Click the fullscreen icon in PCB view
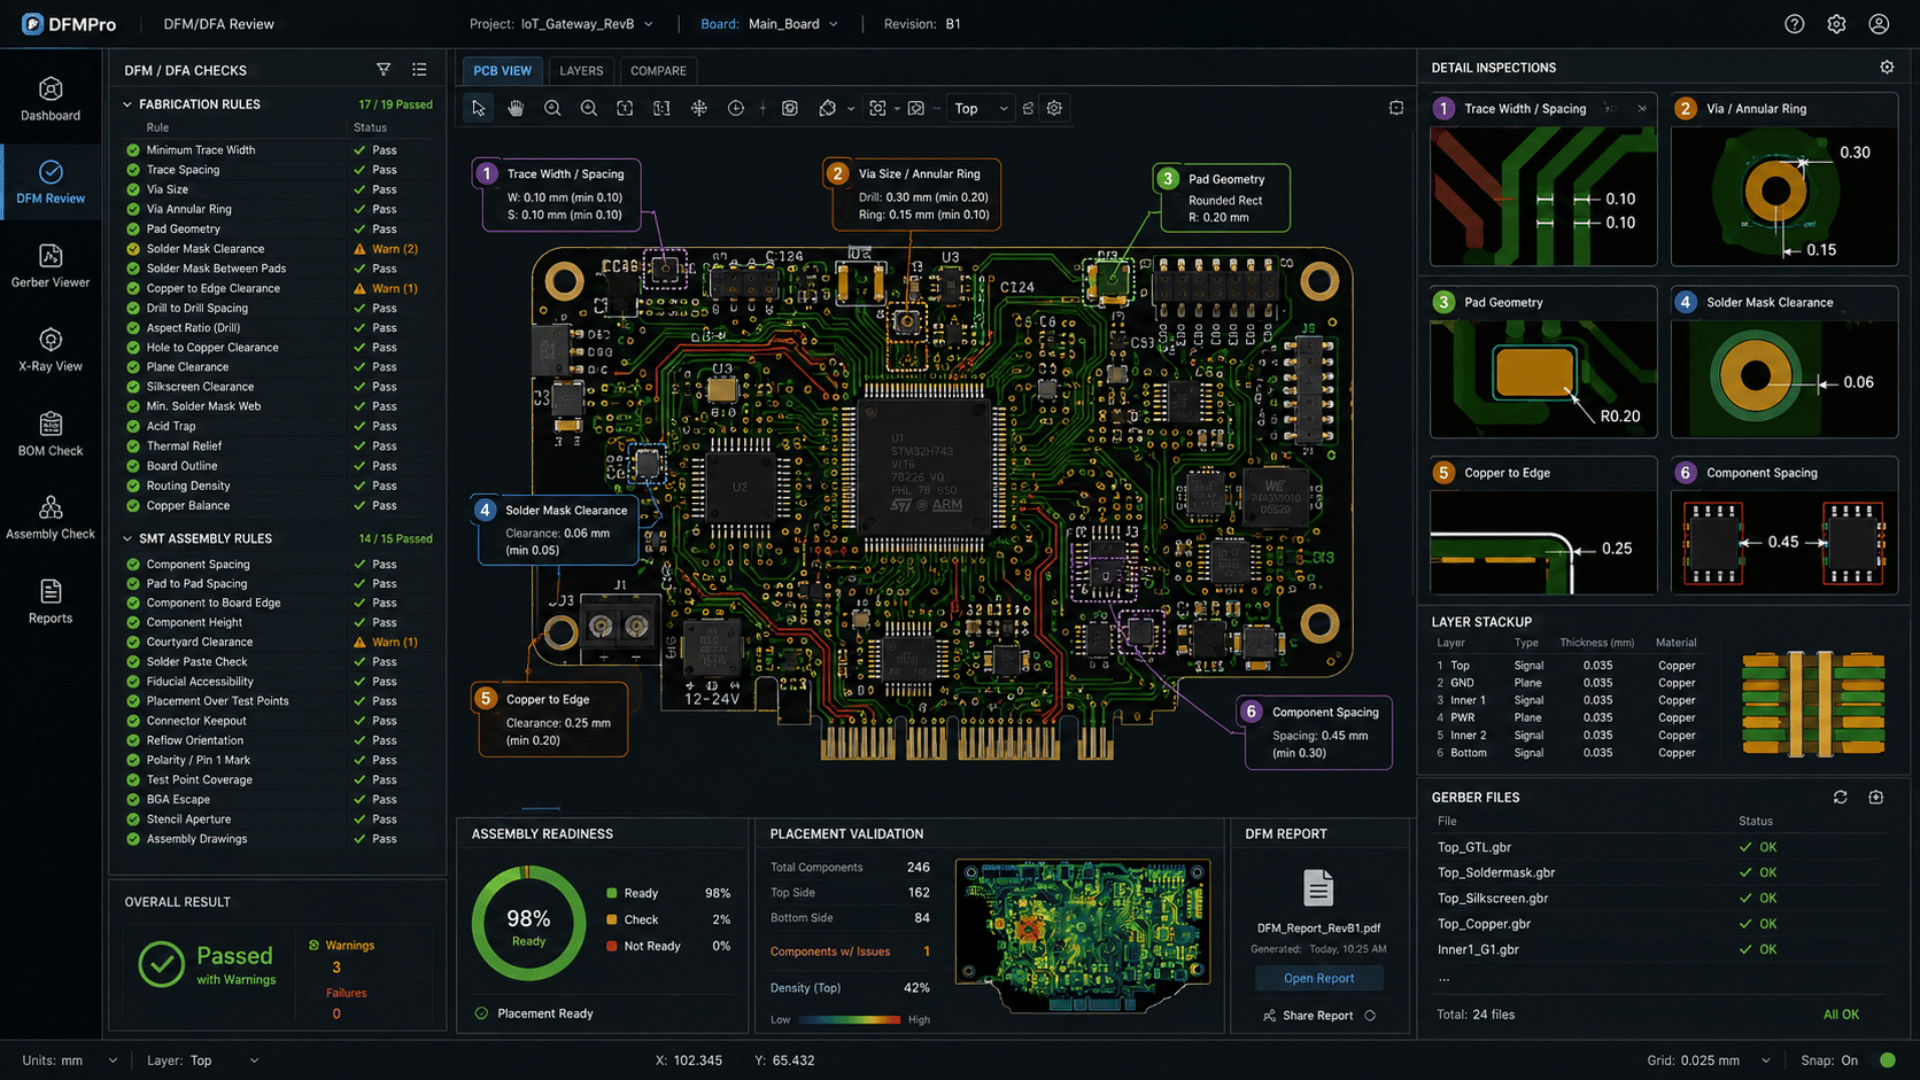Screen dimensions: 1920x1080 [x=1396, y=108]
